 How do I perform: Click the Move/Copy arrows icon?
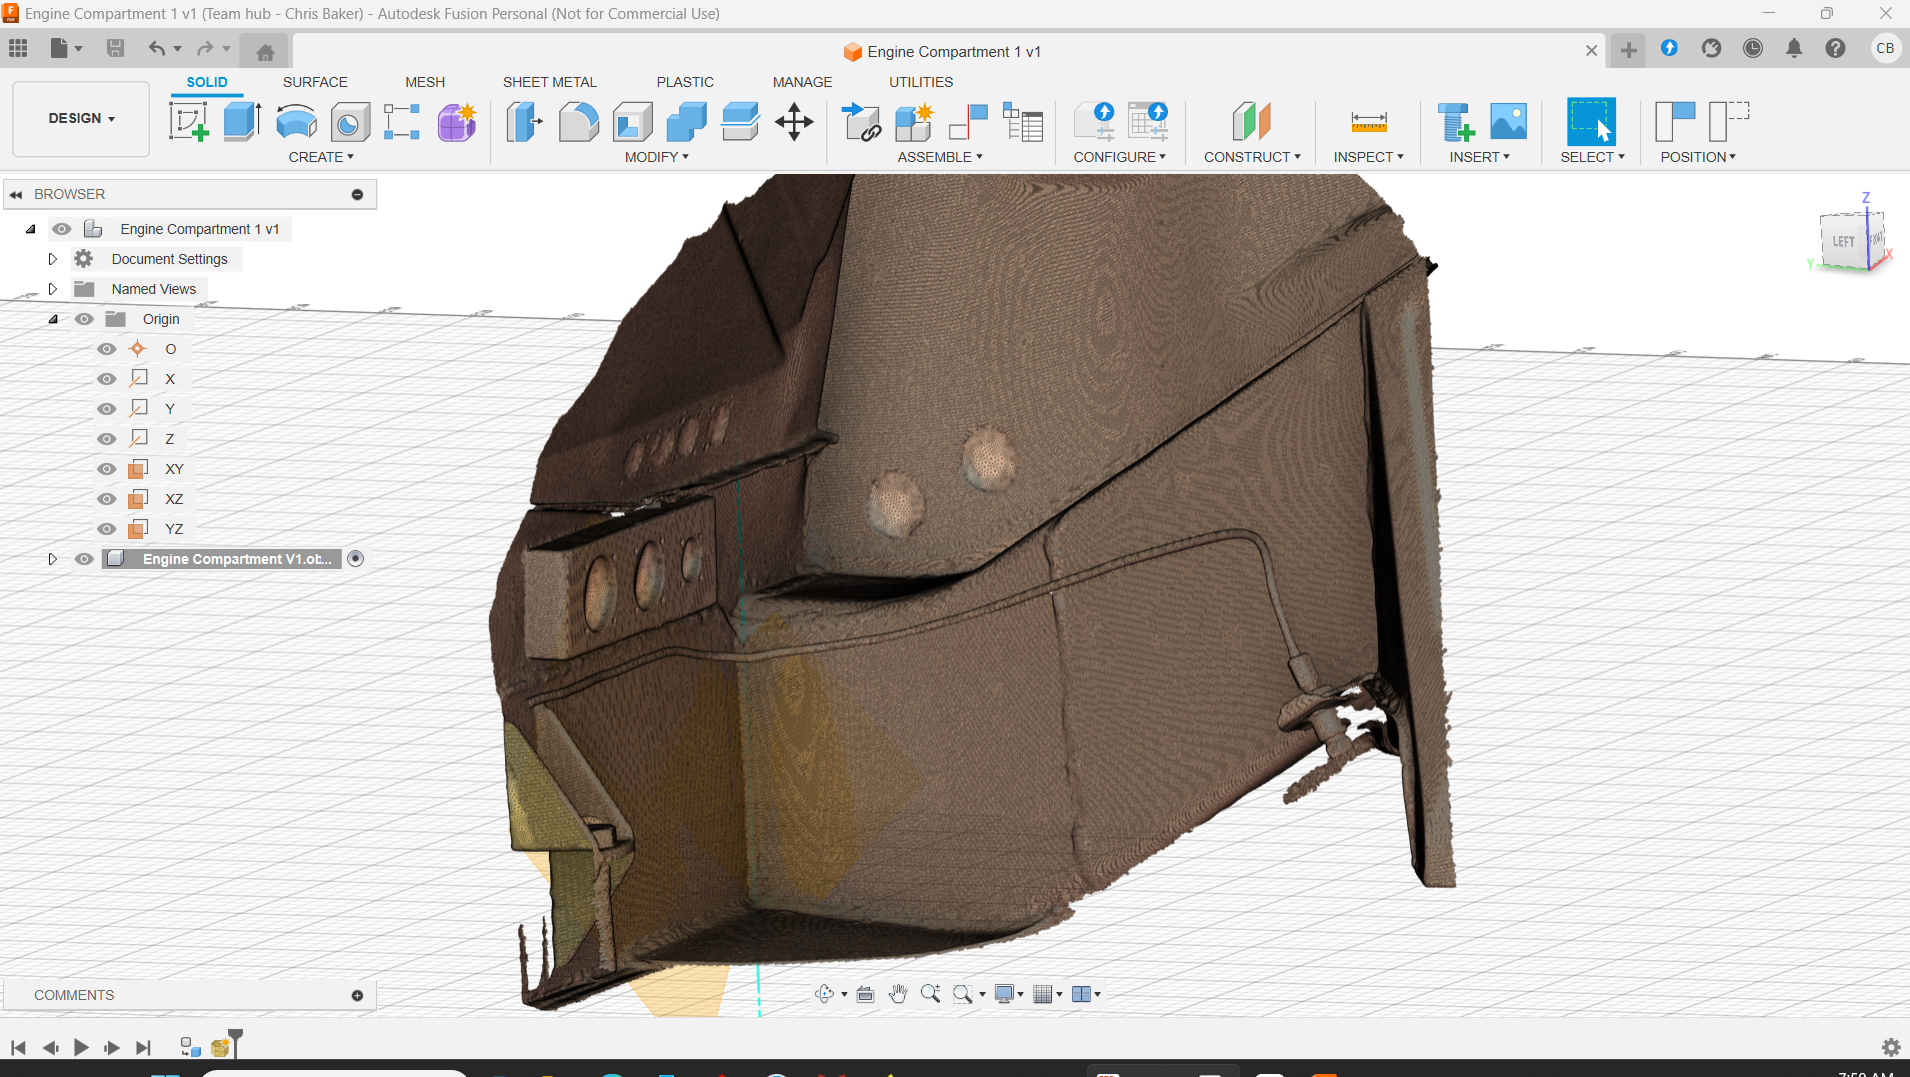click(794, 122)
